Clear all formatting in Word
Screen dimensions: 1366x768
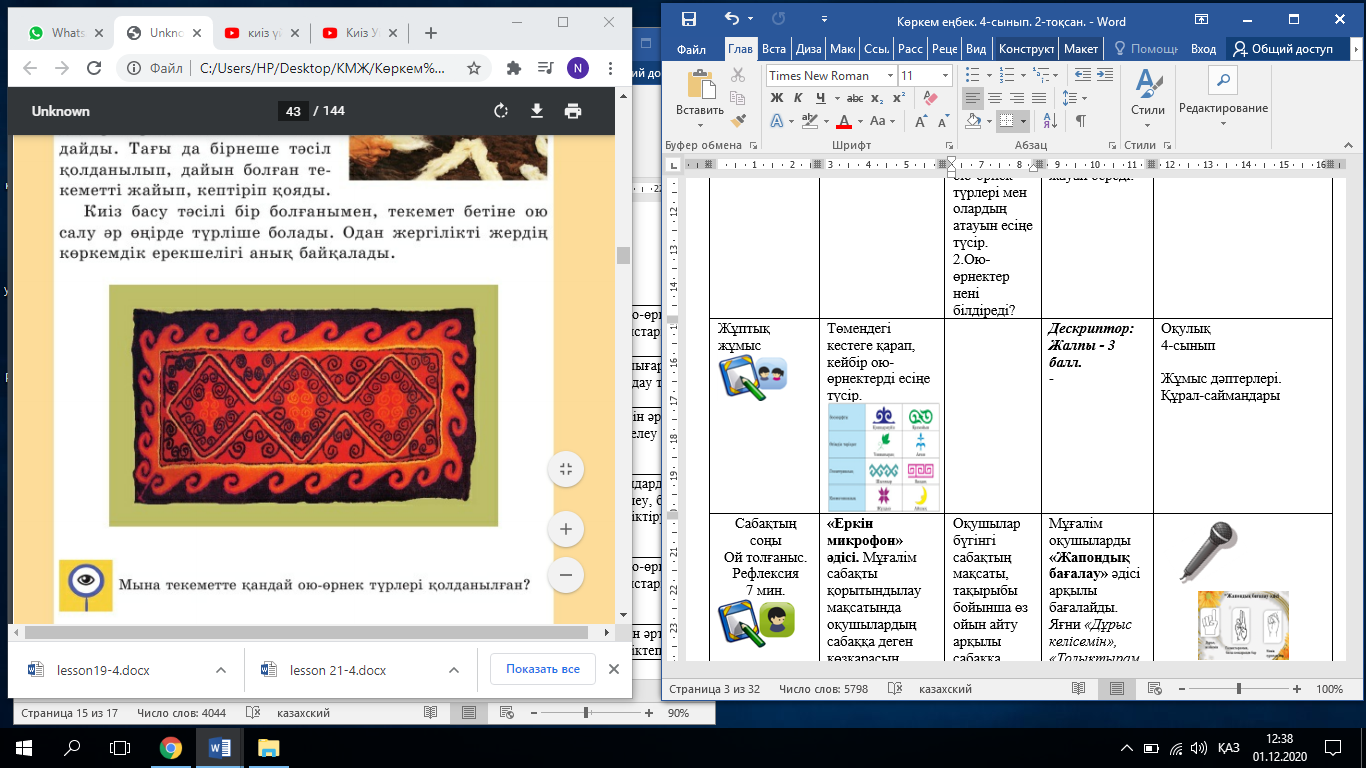click(931, 98)
